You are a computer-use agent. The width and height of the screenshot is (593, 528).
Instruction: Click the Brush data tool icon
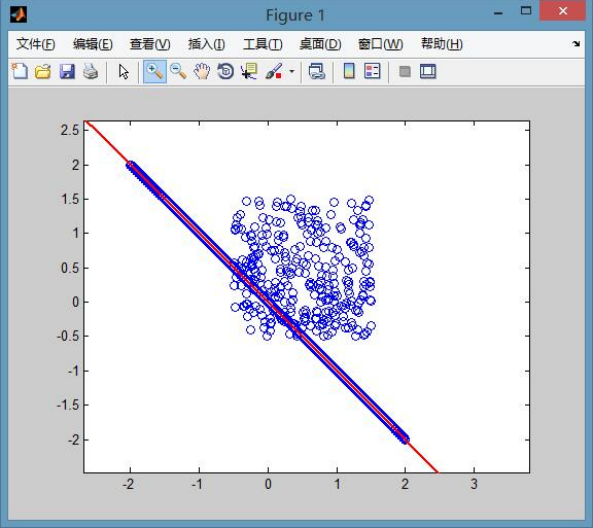273,71
